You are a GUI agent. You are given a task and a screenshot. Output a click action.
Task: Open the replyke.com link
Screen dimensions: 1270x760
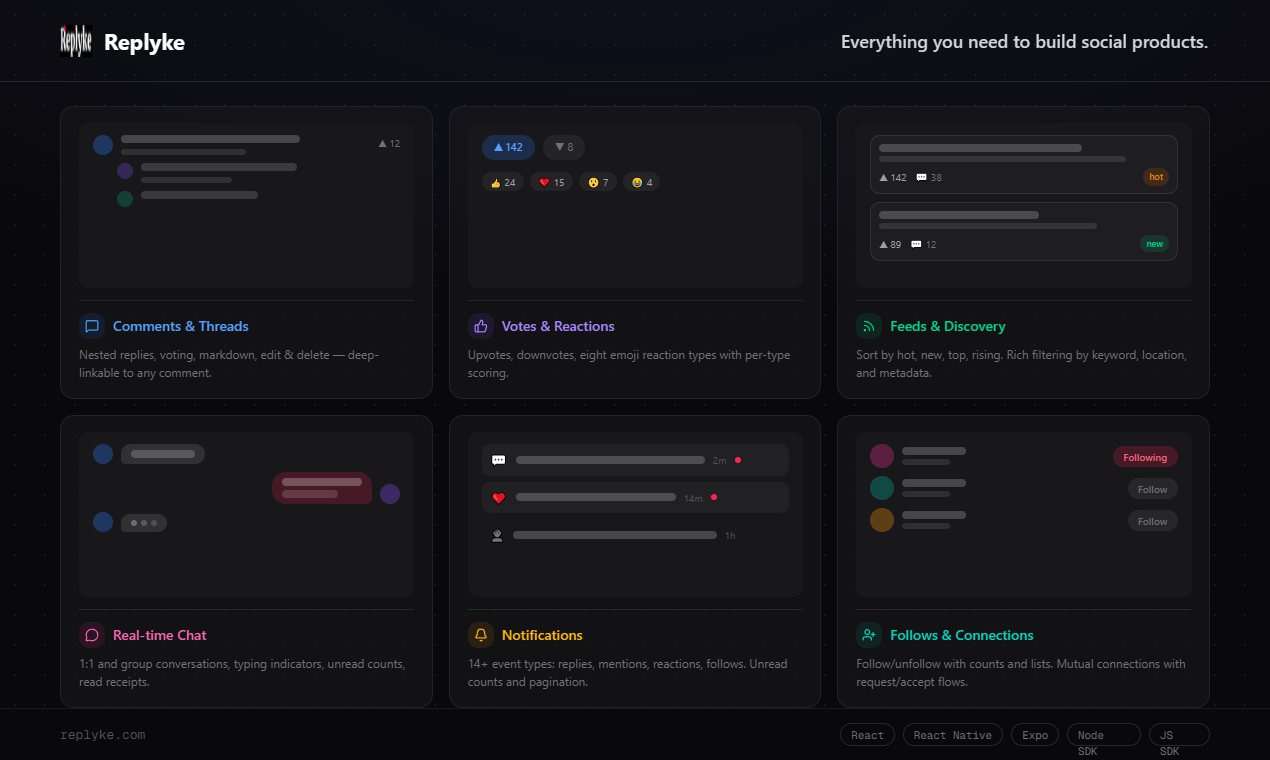click(102, 734)
